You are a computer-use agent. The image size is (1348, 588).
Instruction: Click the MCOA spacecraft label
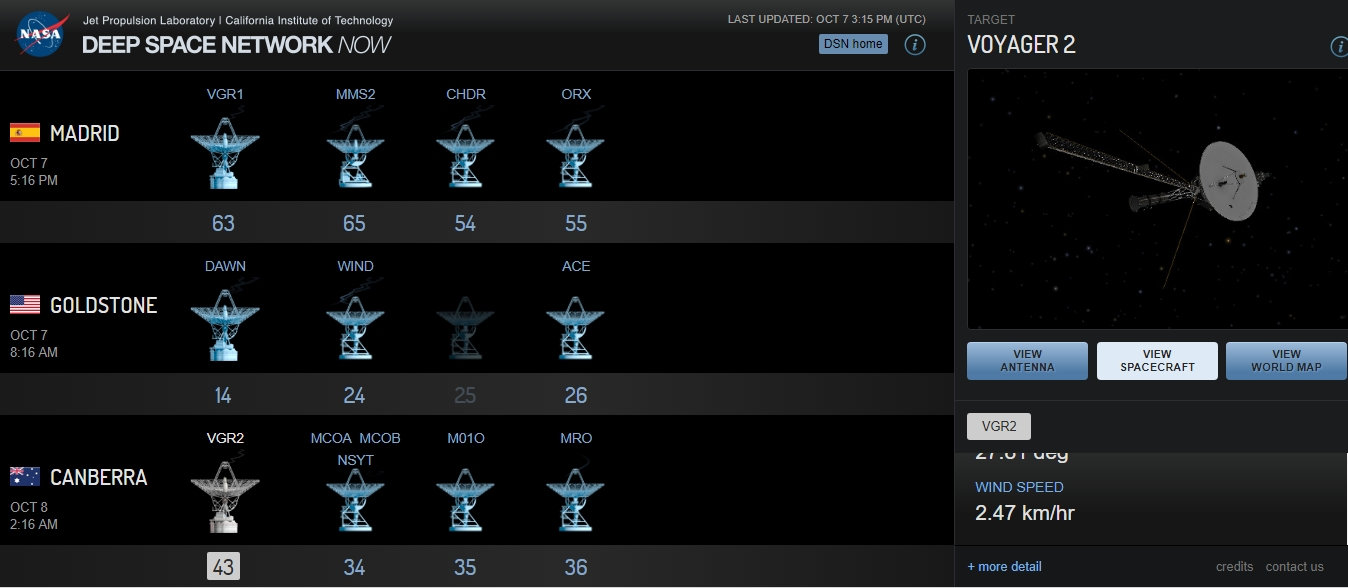pos(331,438)
